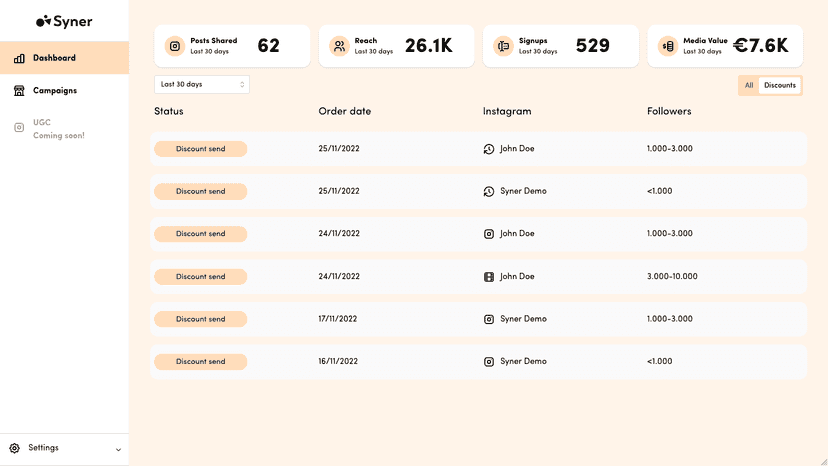
Task: Click the Dashboard bar chart icon
Action: [19, 58]
